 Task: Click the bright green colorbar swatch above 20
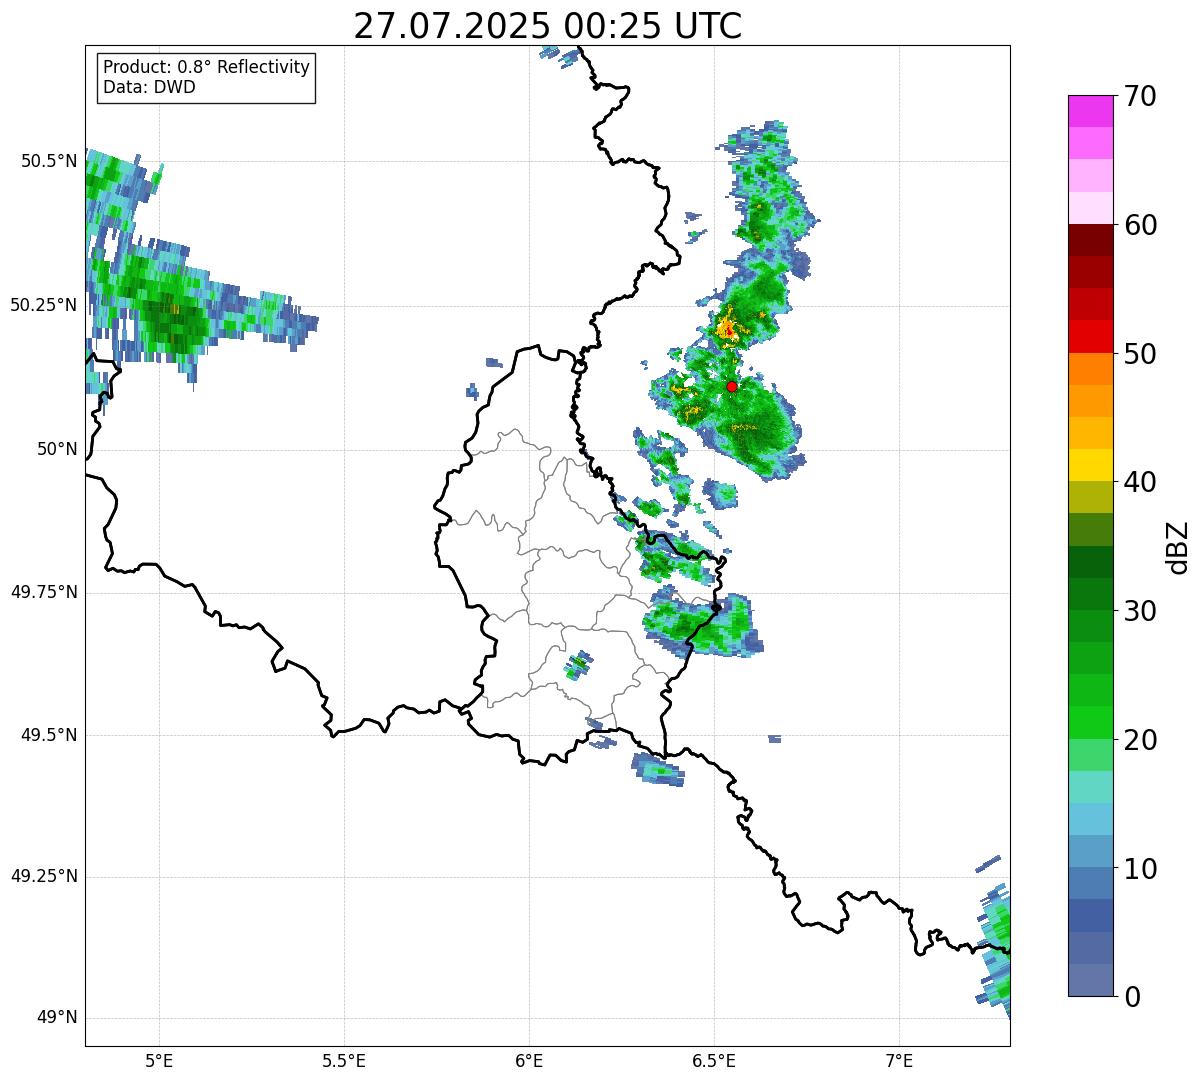pyautogui.click(x=1090, y=723)
